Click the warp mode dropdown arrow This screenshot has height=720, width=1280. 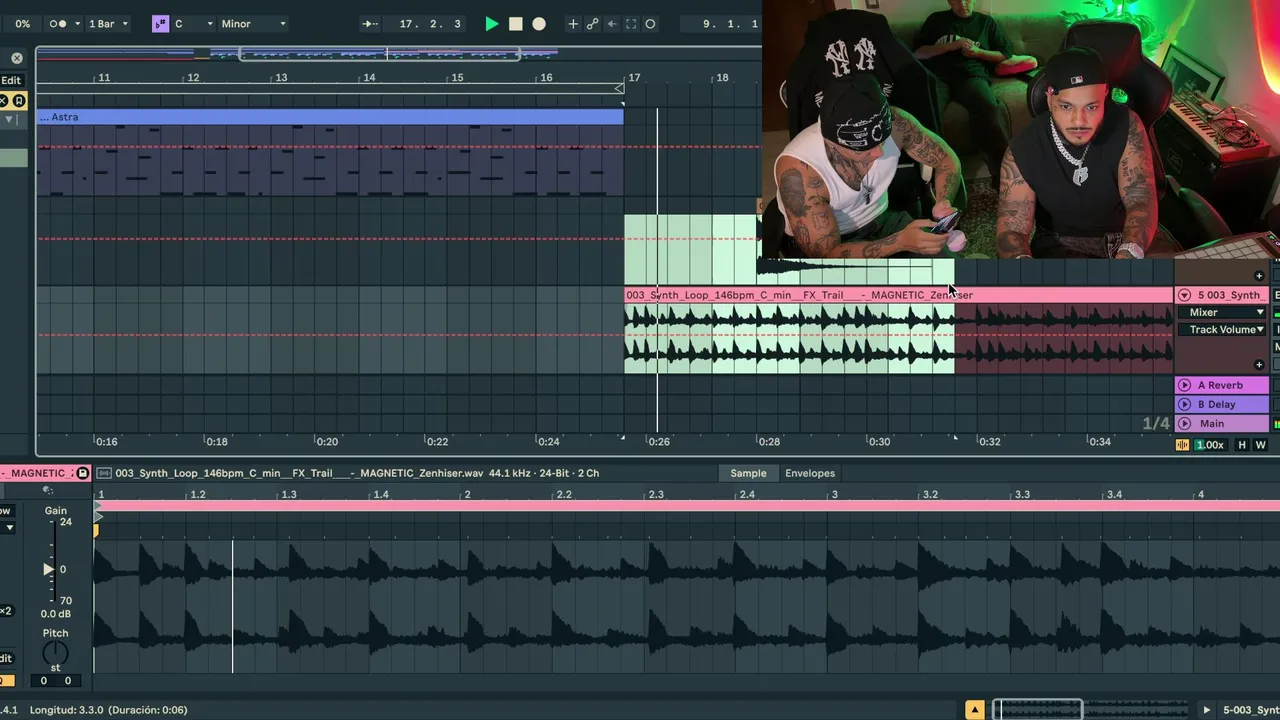pyautogui.click(x=8, y=528)
